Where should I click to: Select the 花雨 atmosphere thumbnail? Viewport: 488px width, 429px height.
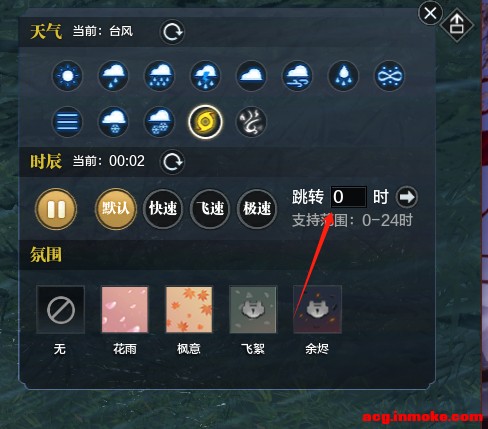pos(125,310)
